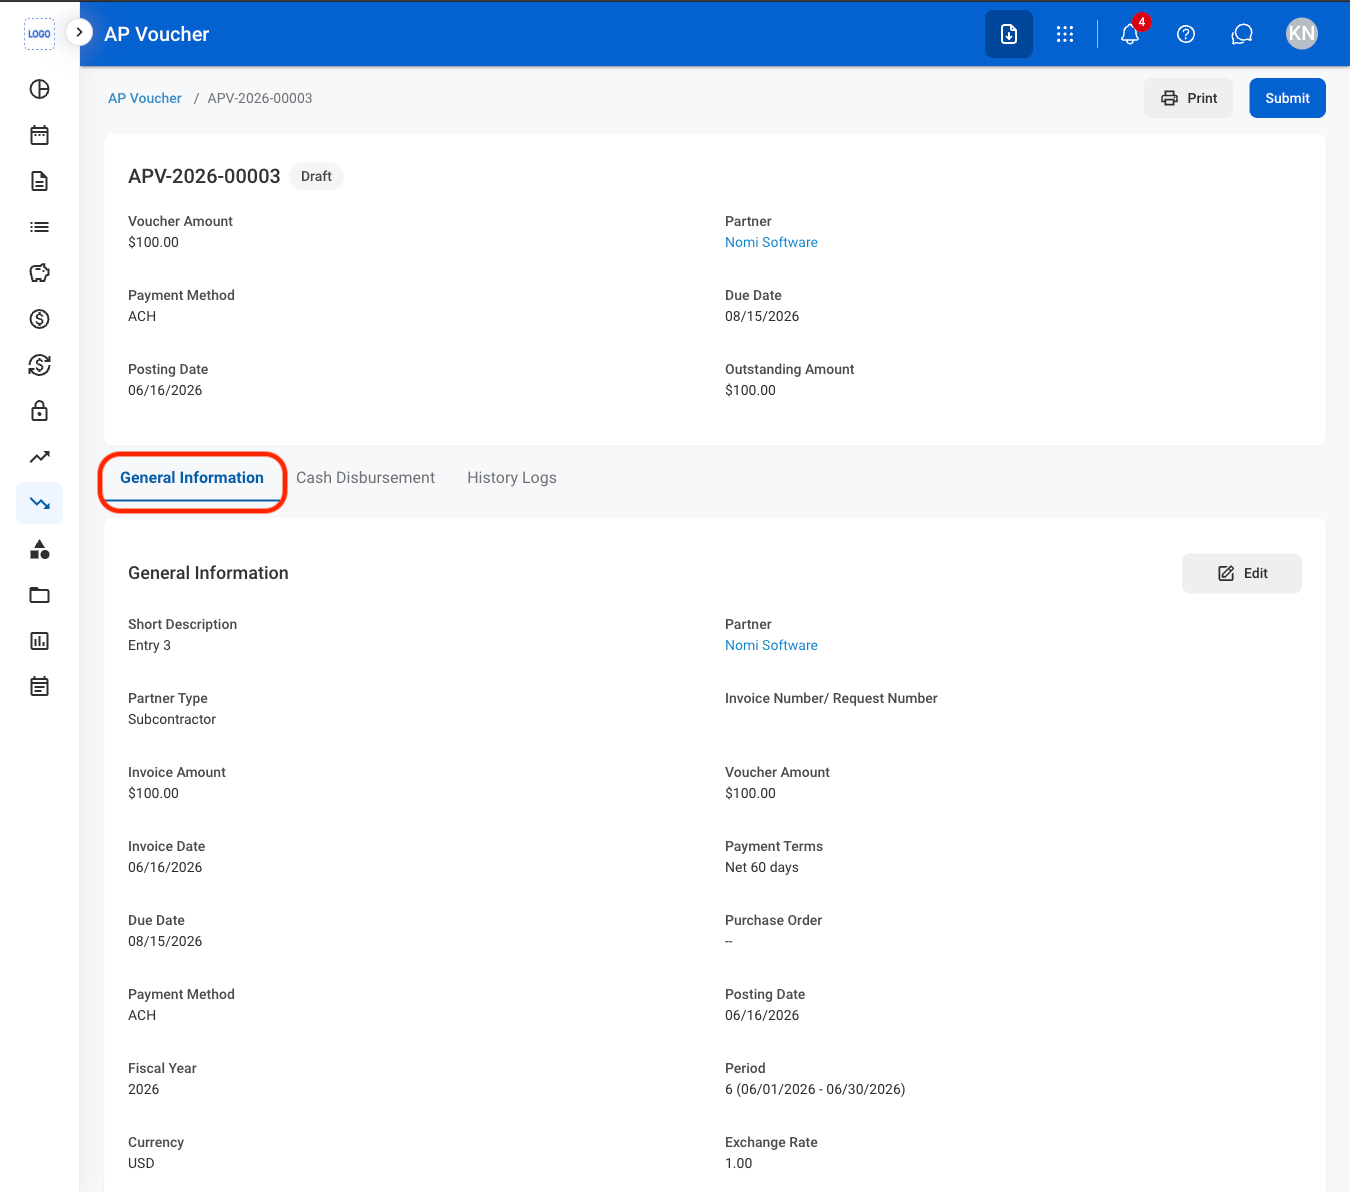Open the chat bubbles icon
This screenshot has width=1350, height=1192.
coord(1242,34)
